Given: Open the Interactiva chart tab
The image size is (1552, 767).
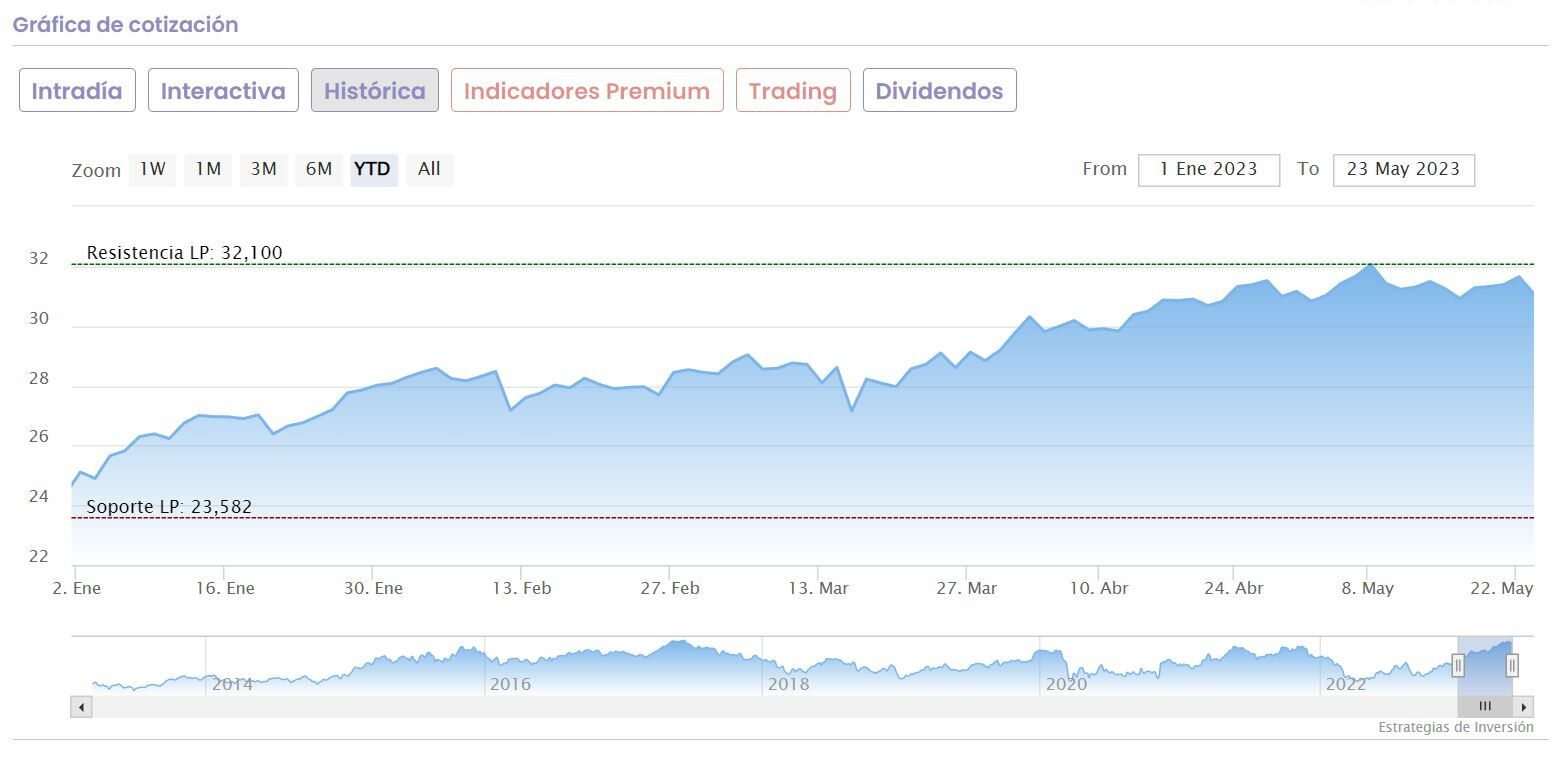Looking at the screenshot, I should [223, 91].
